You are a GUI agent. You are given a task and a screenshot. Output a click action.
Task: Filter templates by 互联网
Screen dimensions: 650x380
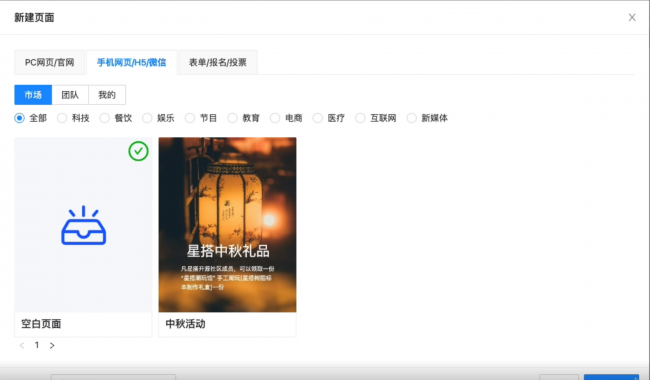point(361,118)
